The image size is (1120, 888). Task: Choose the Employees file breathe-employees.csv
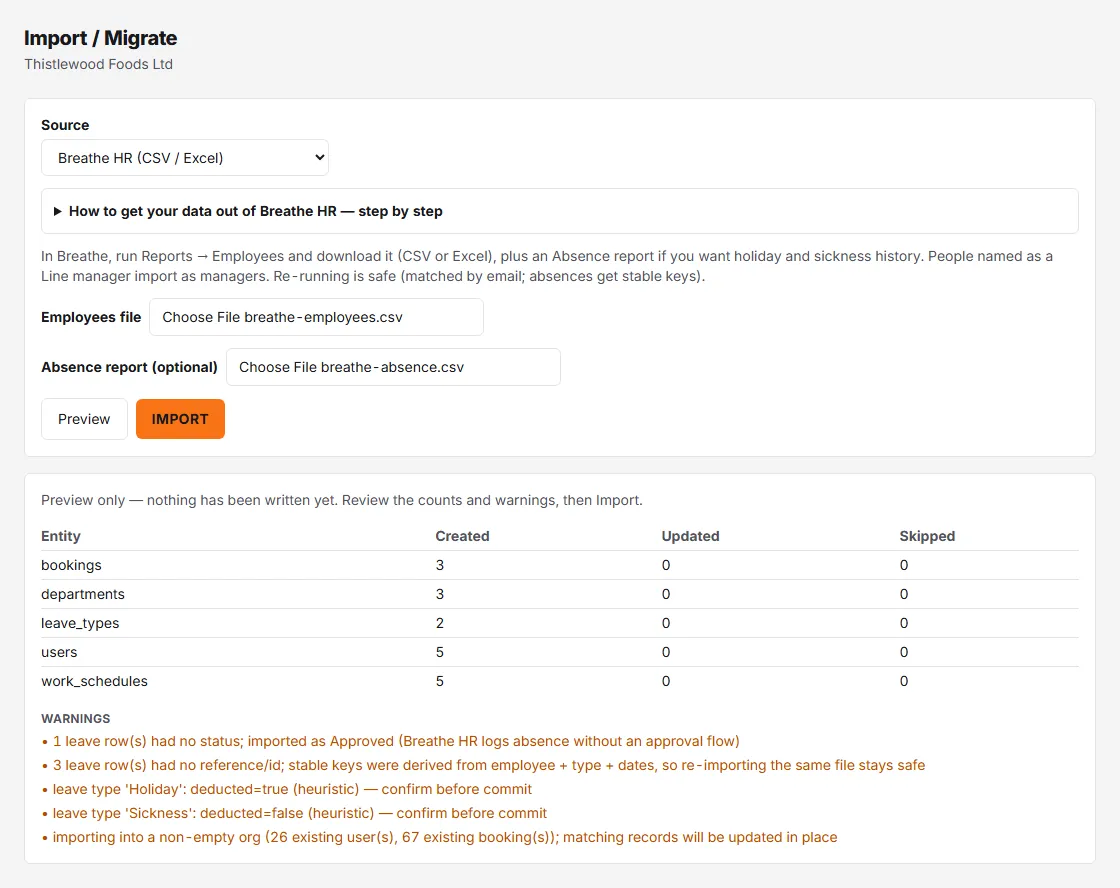[x=316, y=317]
